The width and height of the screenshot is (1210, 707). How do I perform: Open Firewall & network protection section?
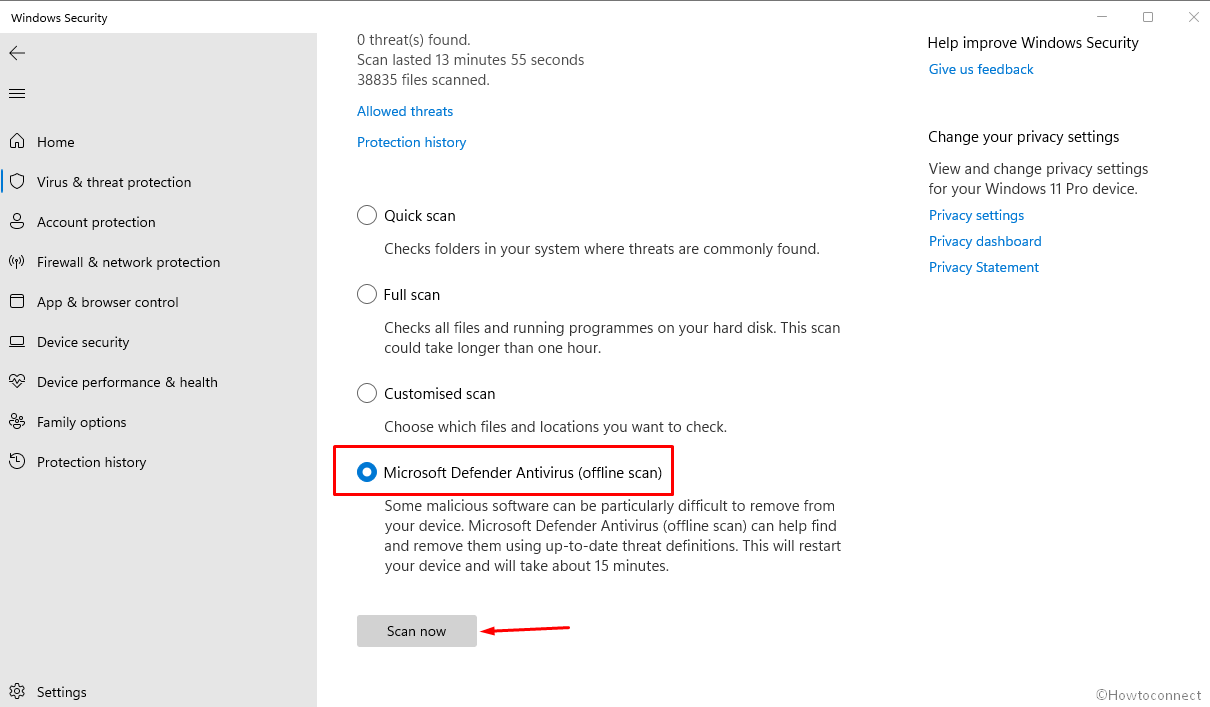[128, 262]
